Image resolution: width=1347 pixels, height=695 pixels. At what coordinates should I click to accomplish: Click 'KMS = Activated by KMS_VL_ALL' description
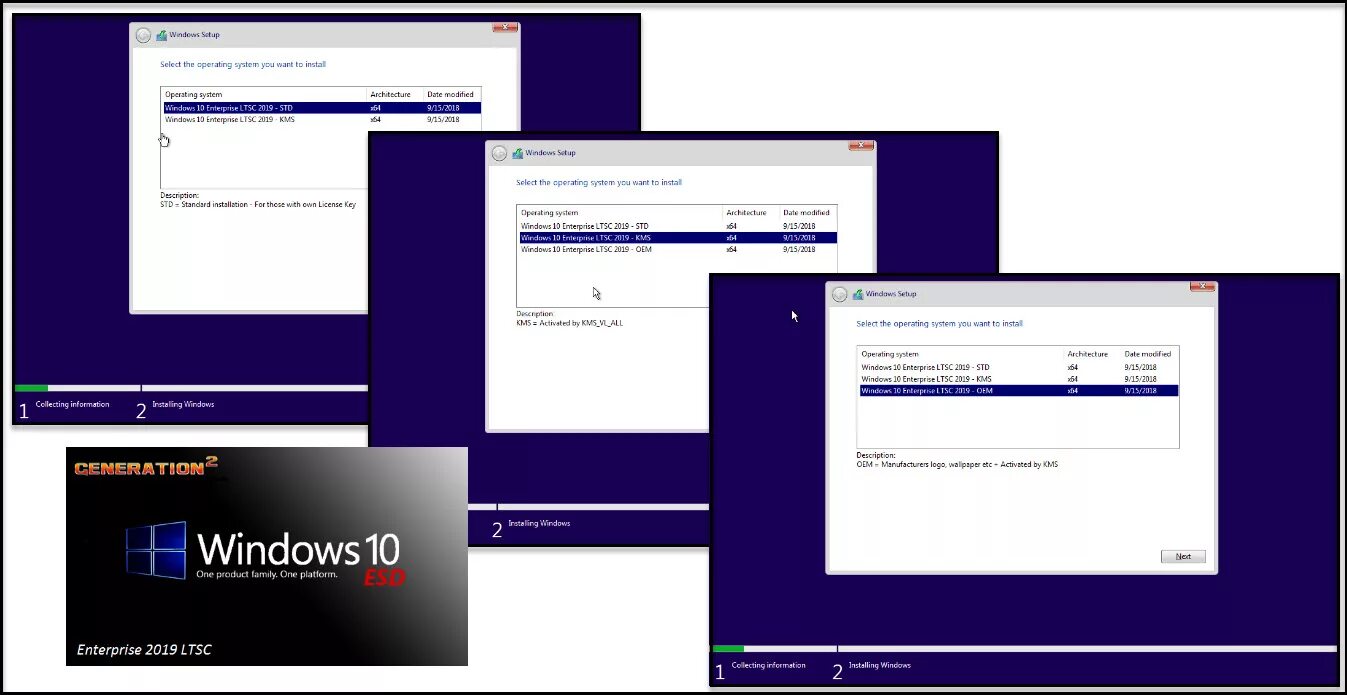tap(569, 323)
